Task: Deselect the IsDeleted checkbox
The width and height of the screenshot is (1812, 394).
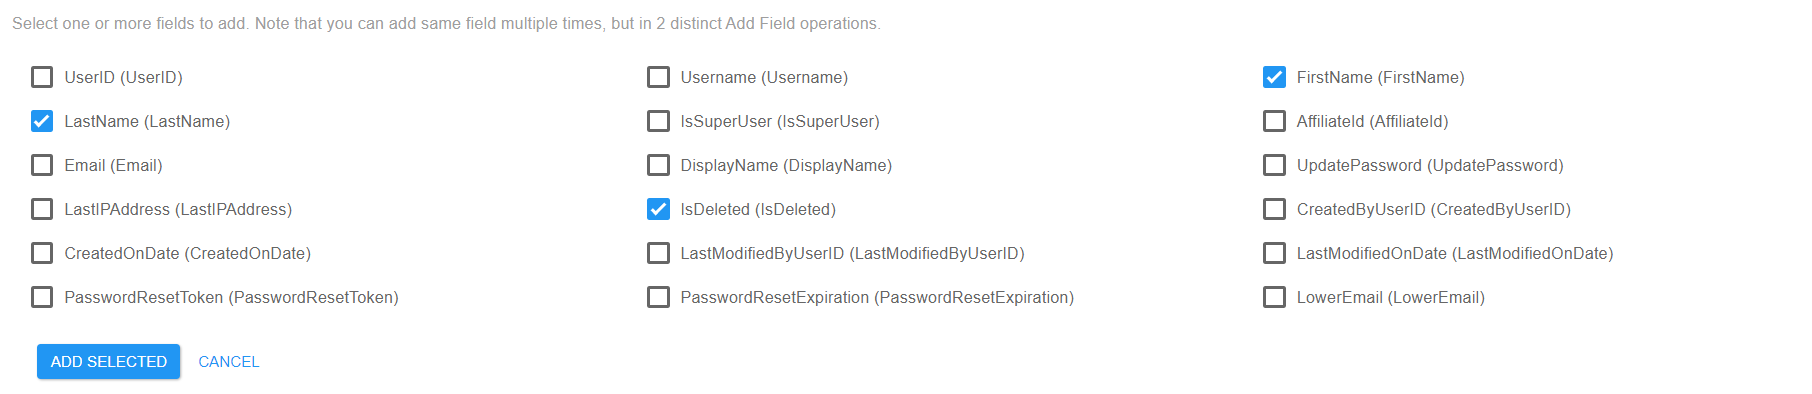Action: [x=658, y=209]
